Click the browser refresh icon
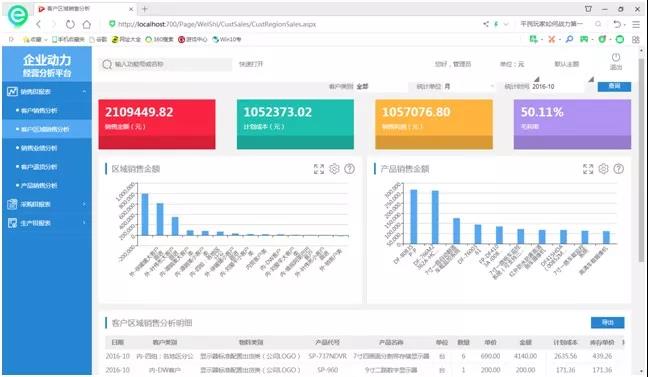 tap(70, 24)
